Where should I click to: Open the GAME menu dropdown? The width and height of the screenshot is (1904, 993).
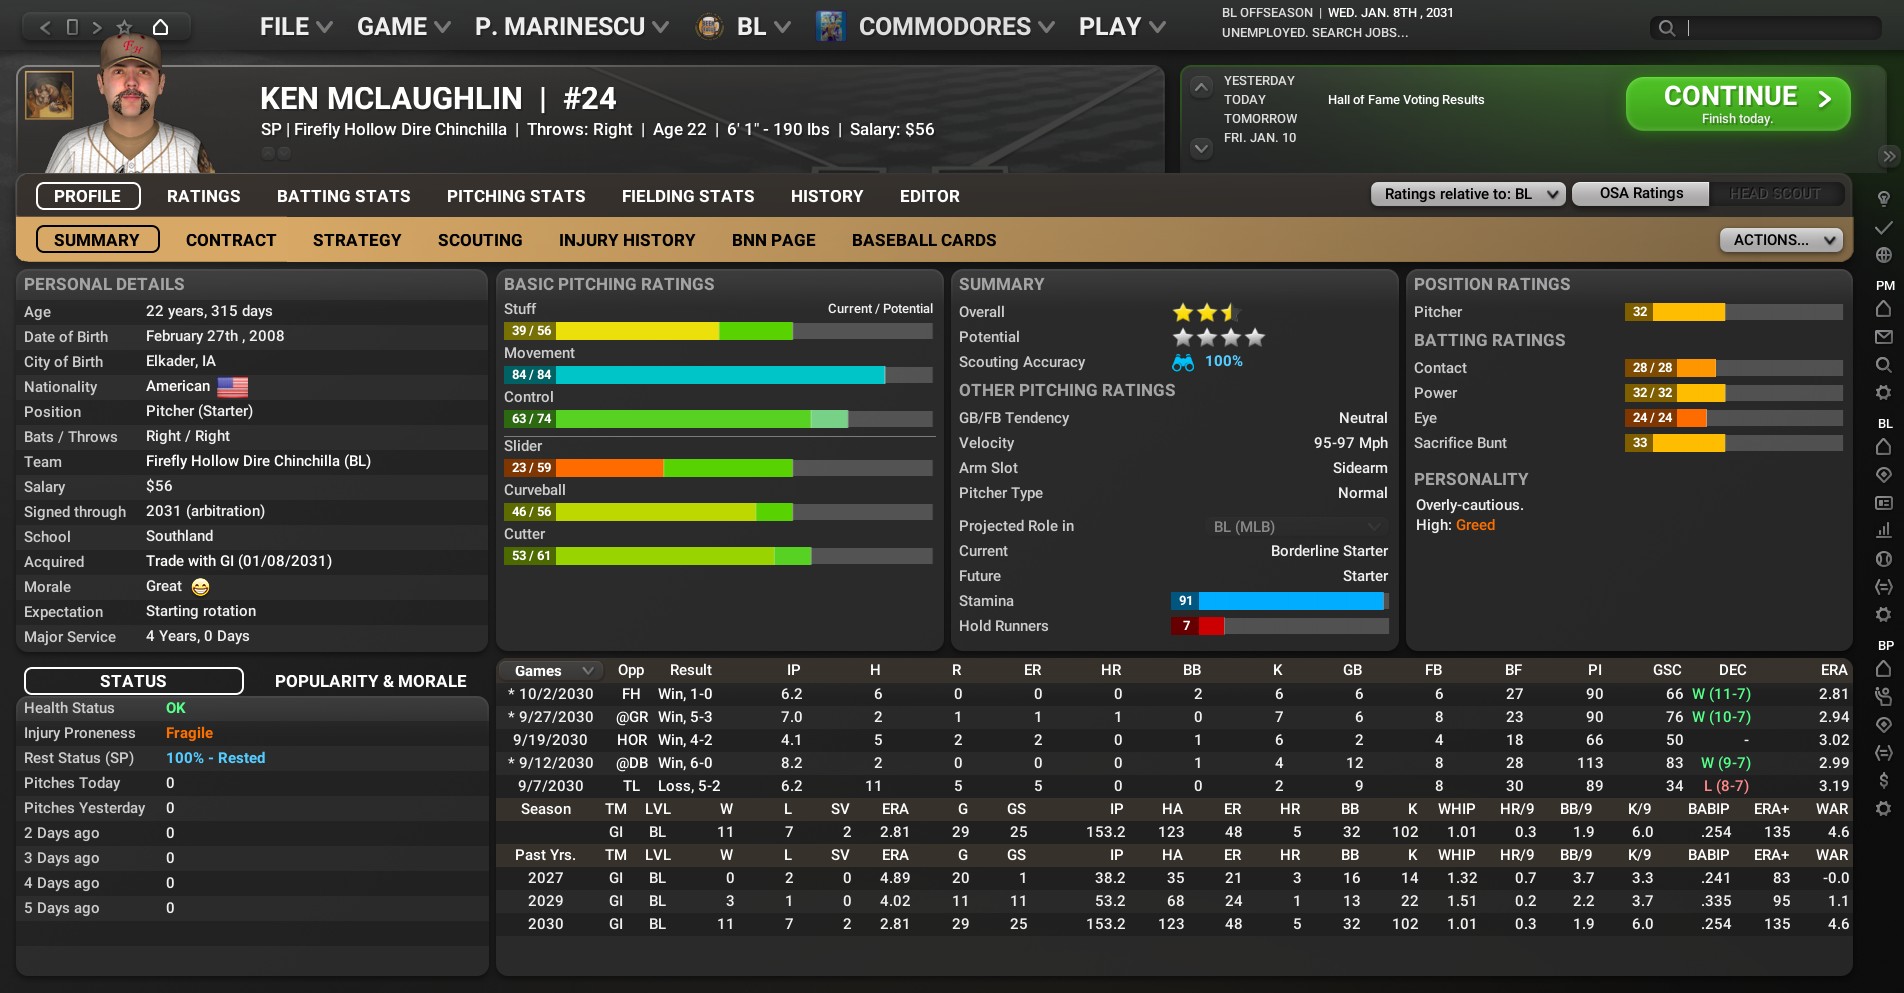tap(404, 27)
